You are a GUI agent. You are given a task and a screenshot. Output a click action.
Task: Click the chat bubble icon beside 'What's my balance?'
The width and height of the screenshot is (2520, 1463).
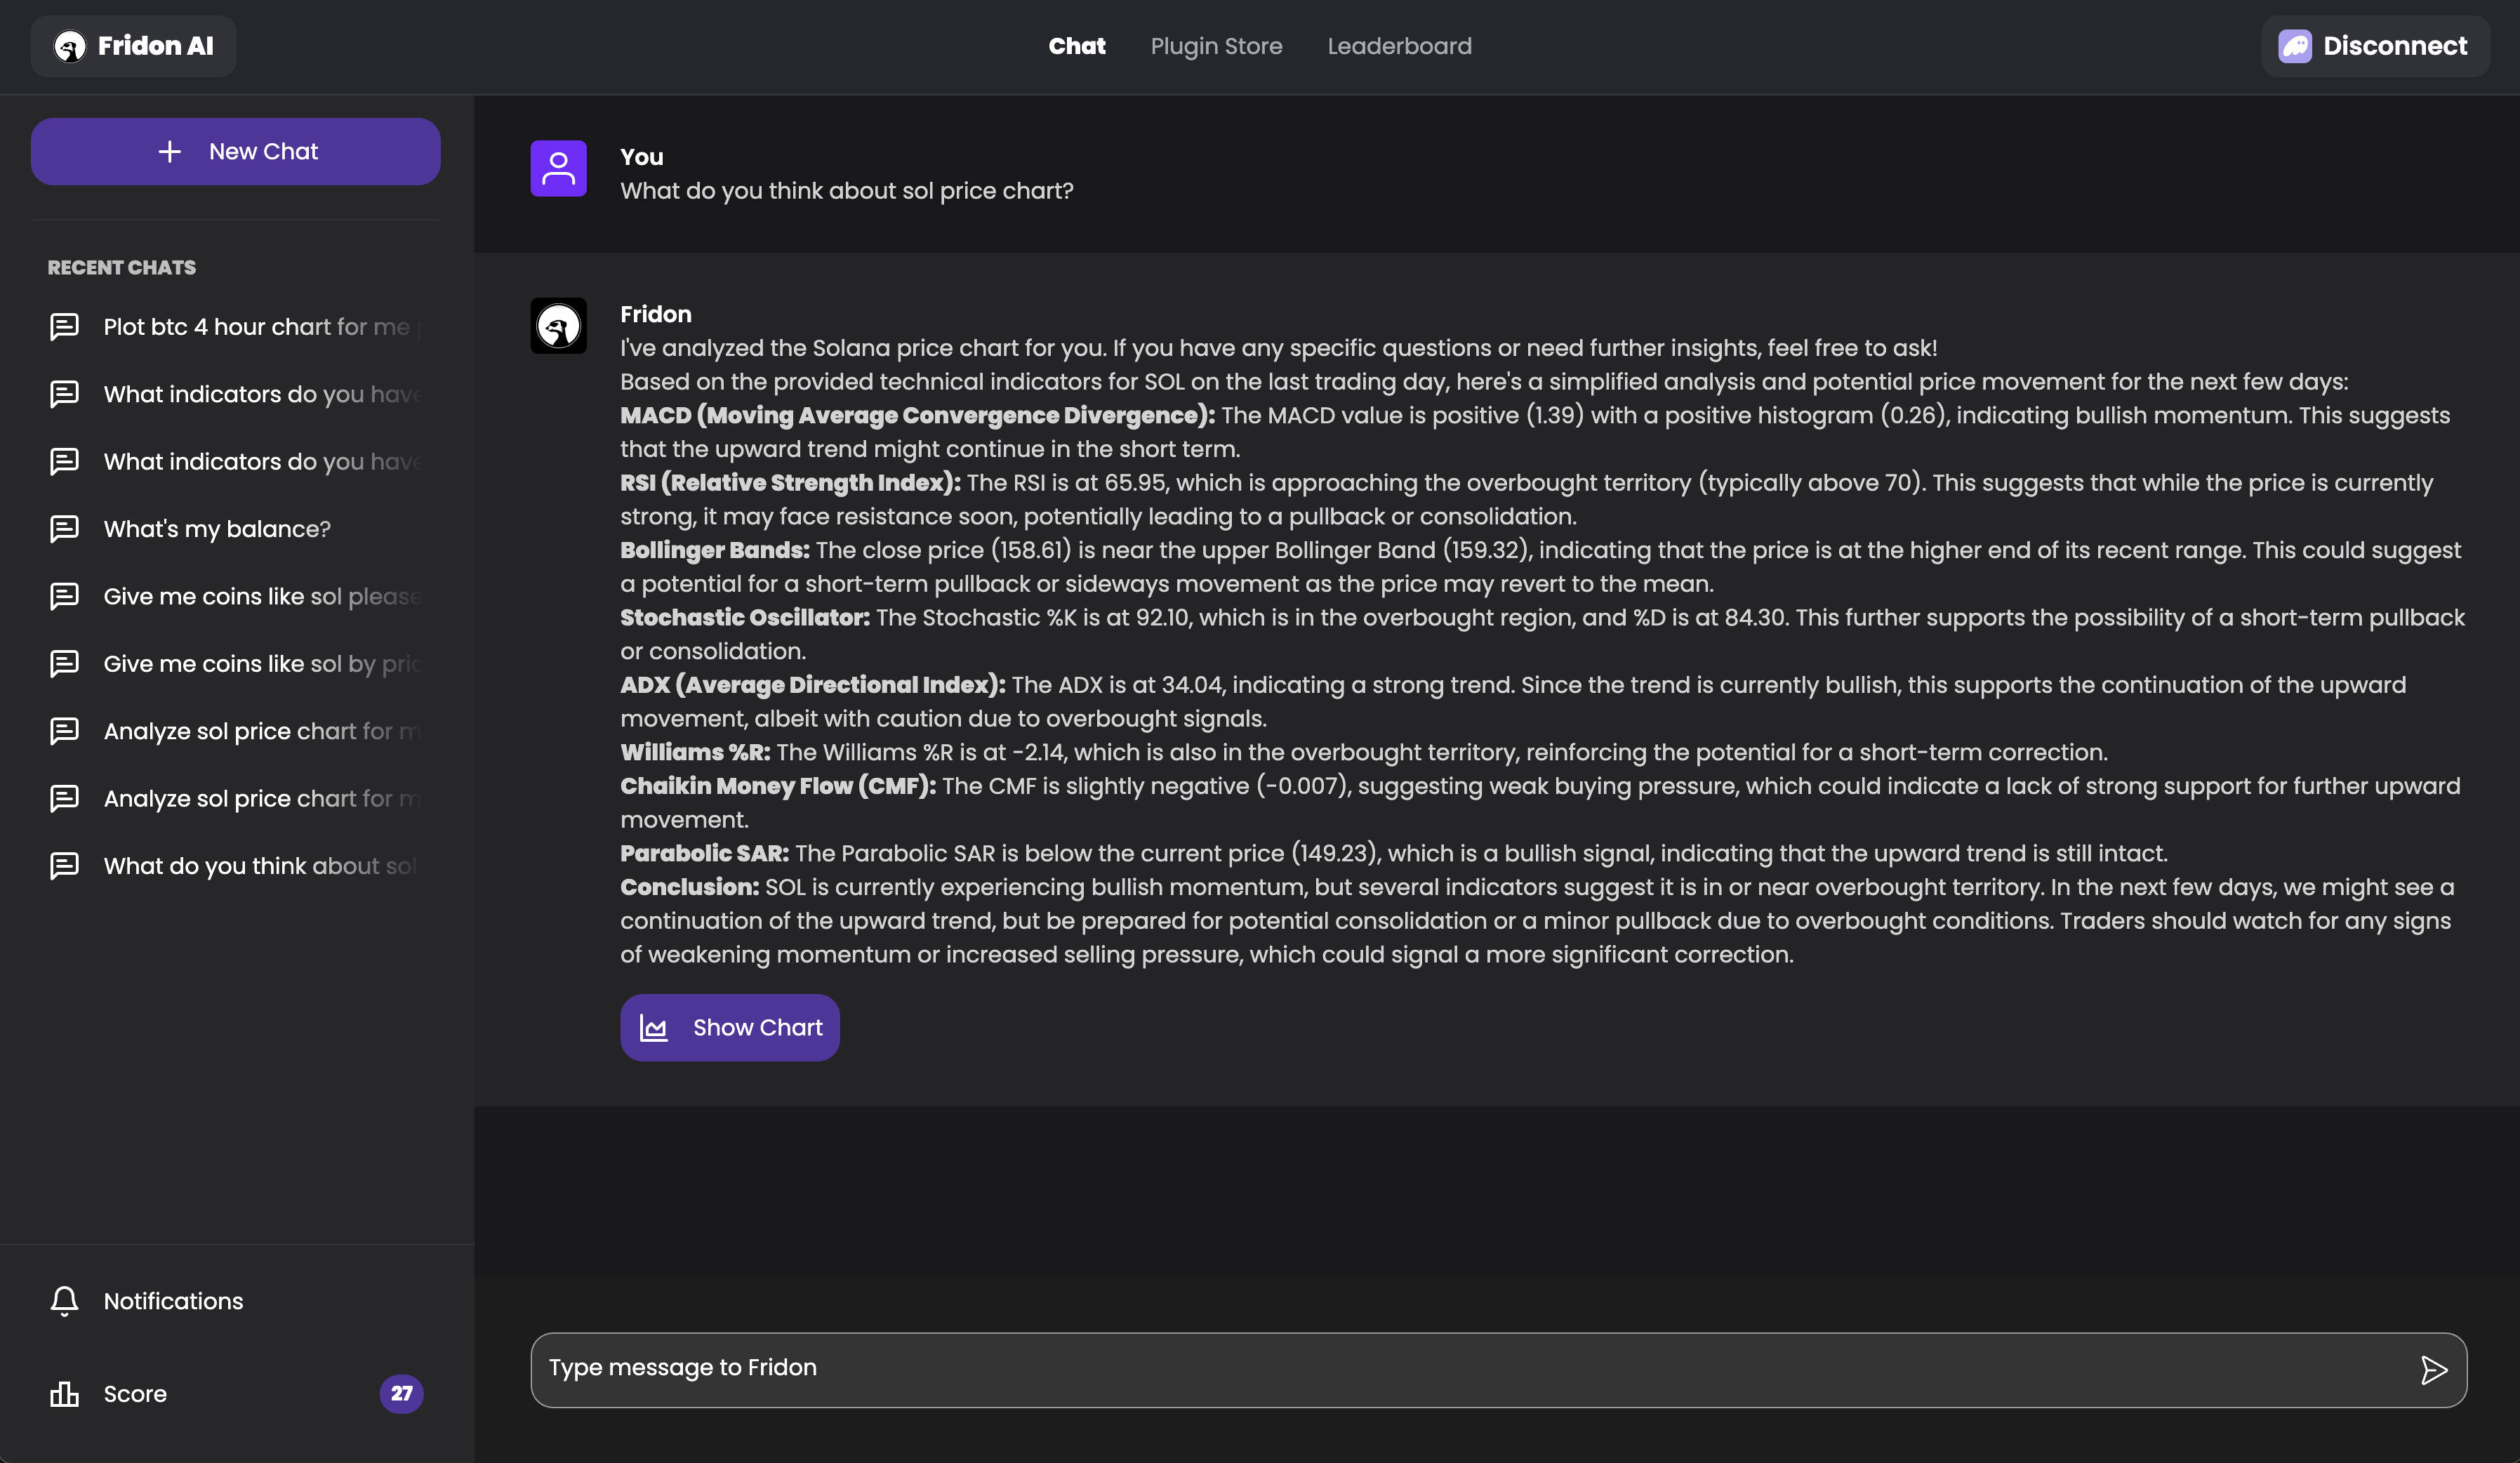[x=64, y=529]
